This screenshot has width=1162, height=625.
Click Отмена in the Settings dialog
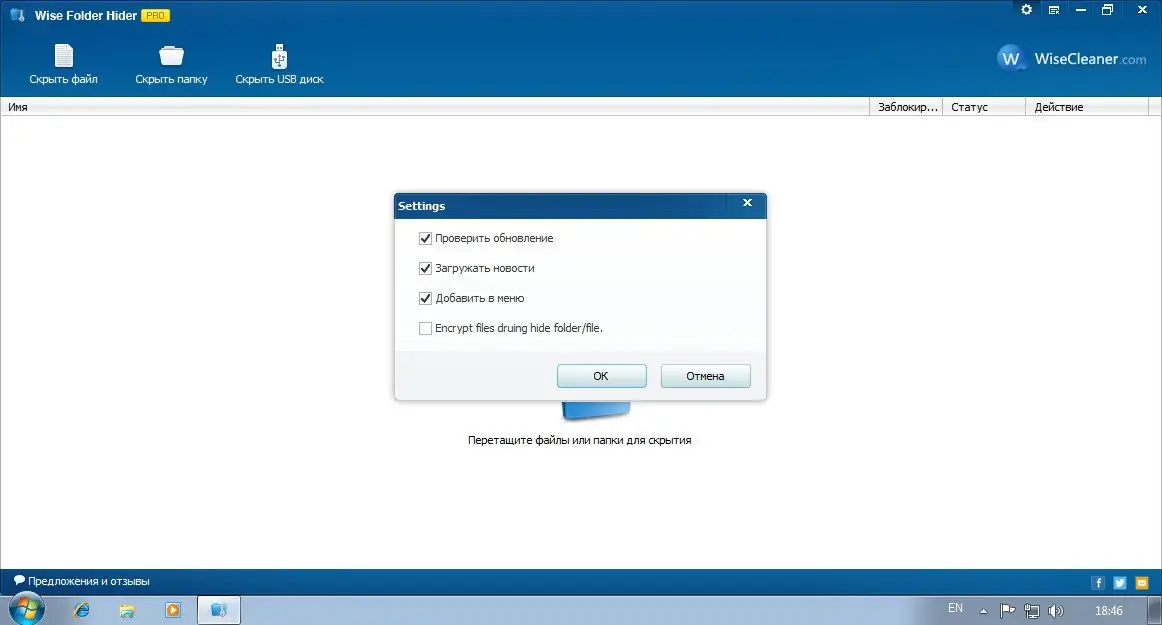click(706, 376)
